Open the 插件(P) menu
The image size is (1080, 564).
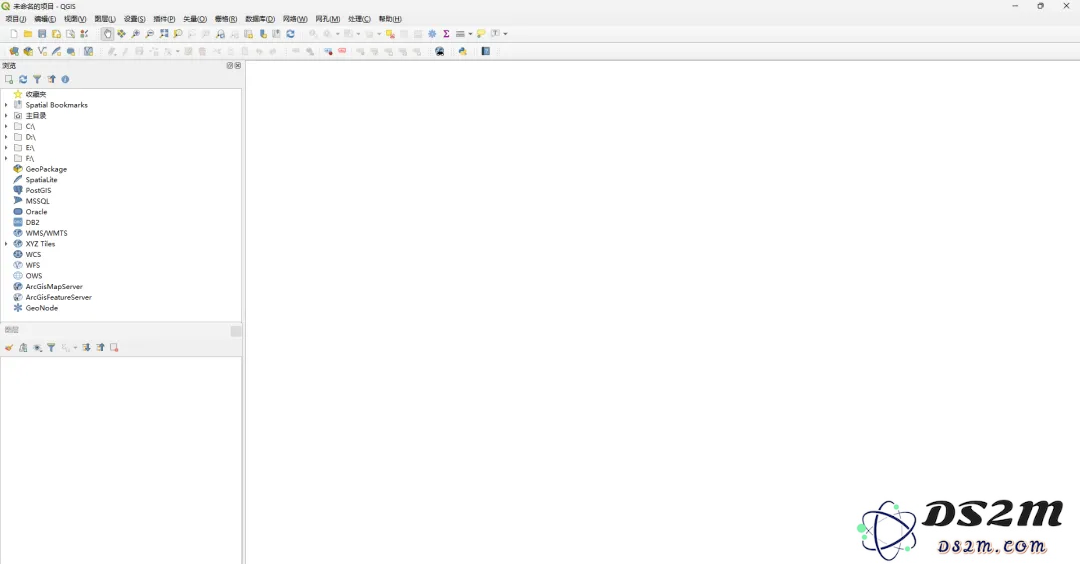point(164,19)
